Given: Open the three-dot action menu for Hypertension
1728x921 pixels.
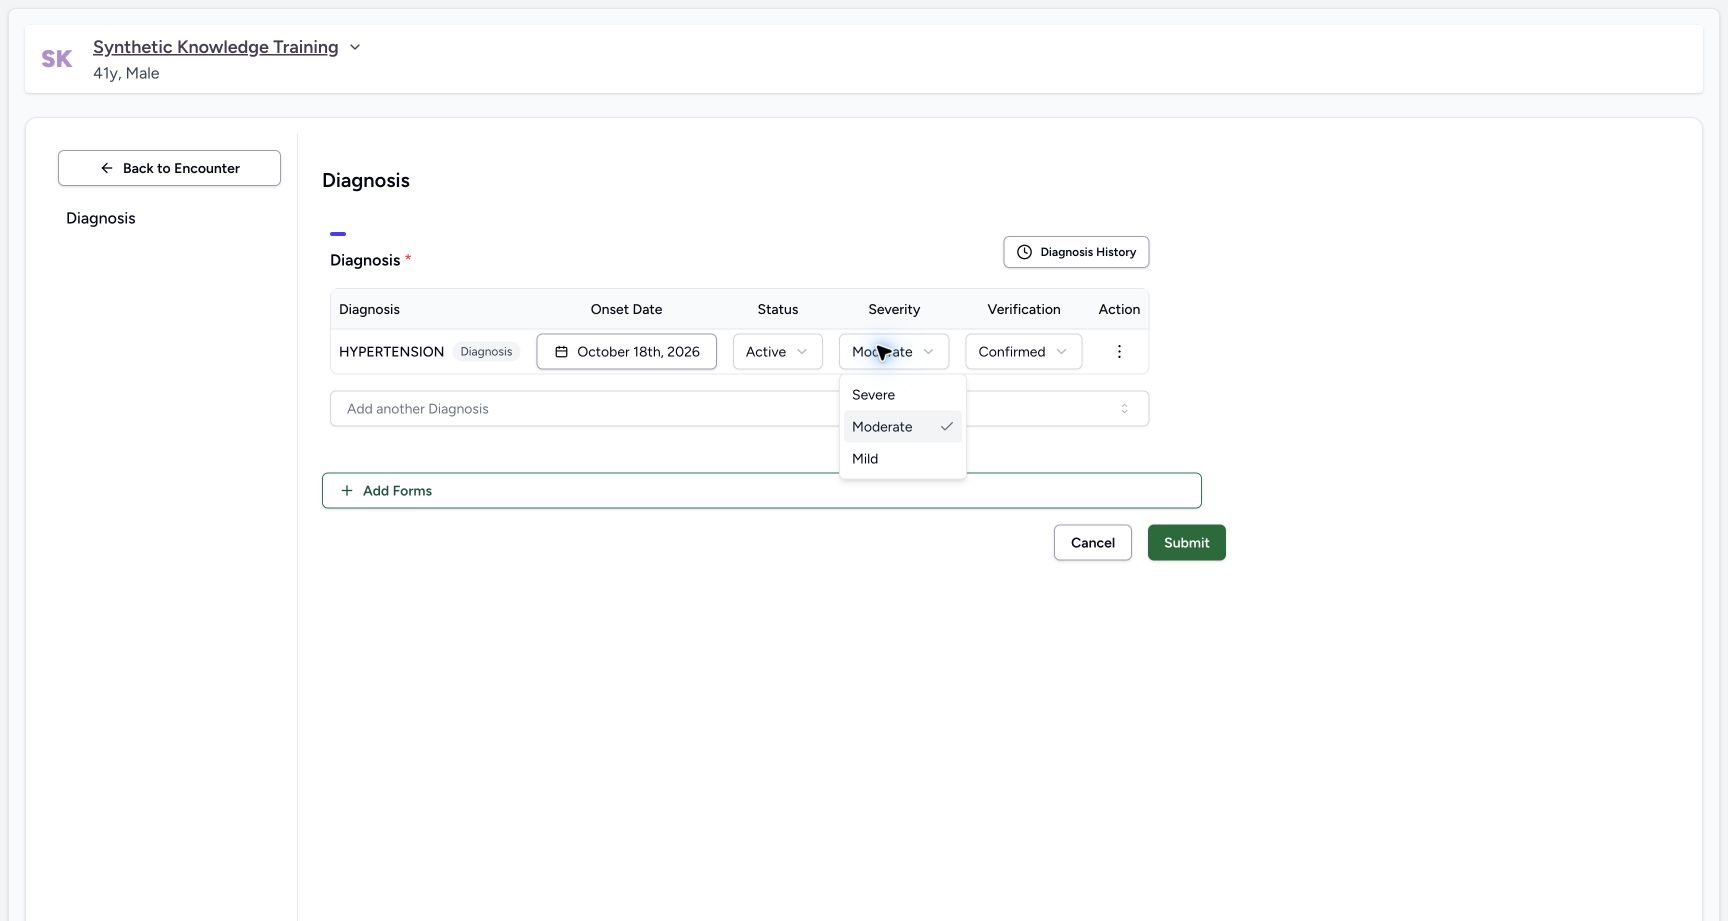Looking at the screenshot, I should click(x=1119, y=352).
